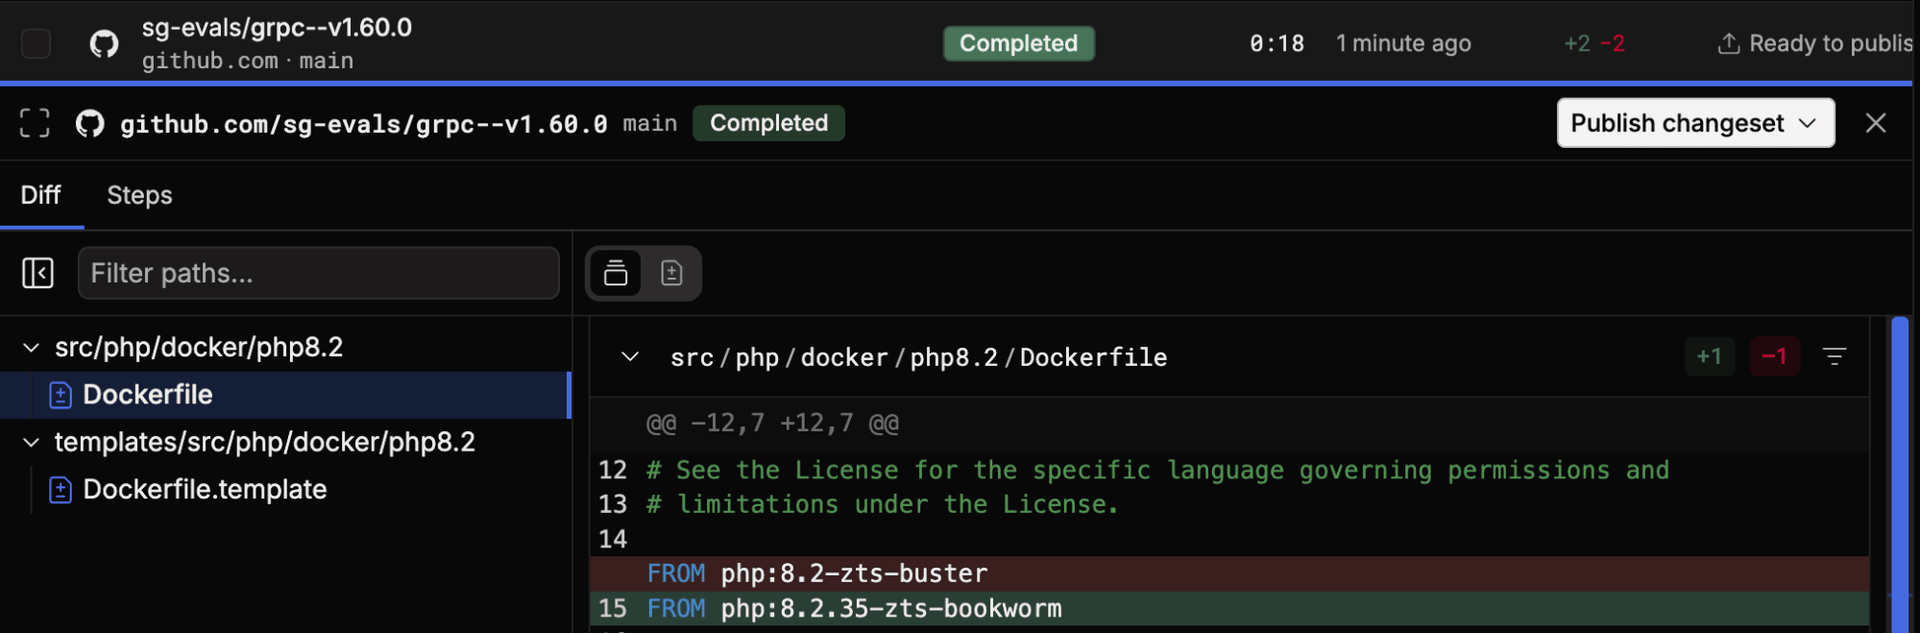Screen dimensions: 1920x634
Task: Click the sg-evals/grpc--v1.60.0 repository title
Action: point(277,28)
